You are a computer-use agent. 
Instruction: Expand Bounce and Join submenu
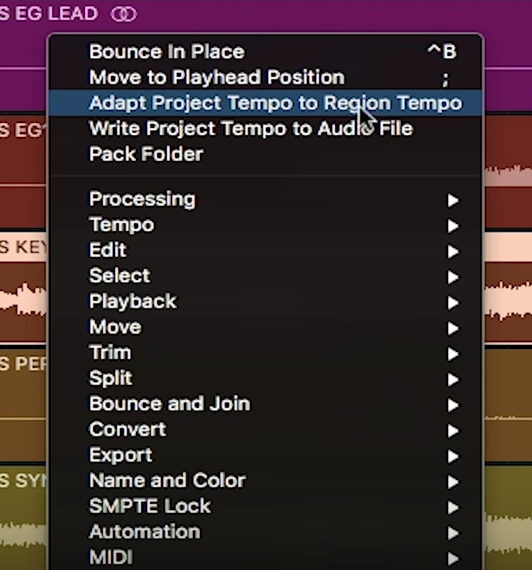[265, 404]
